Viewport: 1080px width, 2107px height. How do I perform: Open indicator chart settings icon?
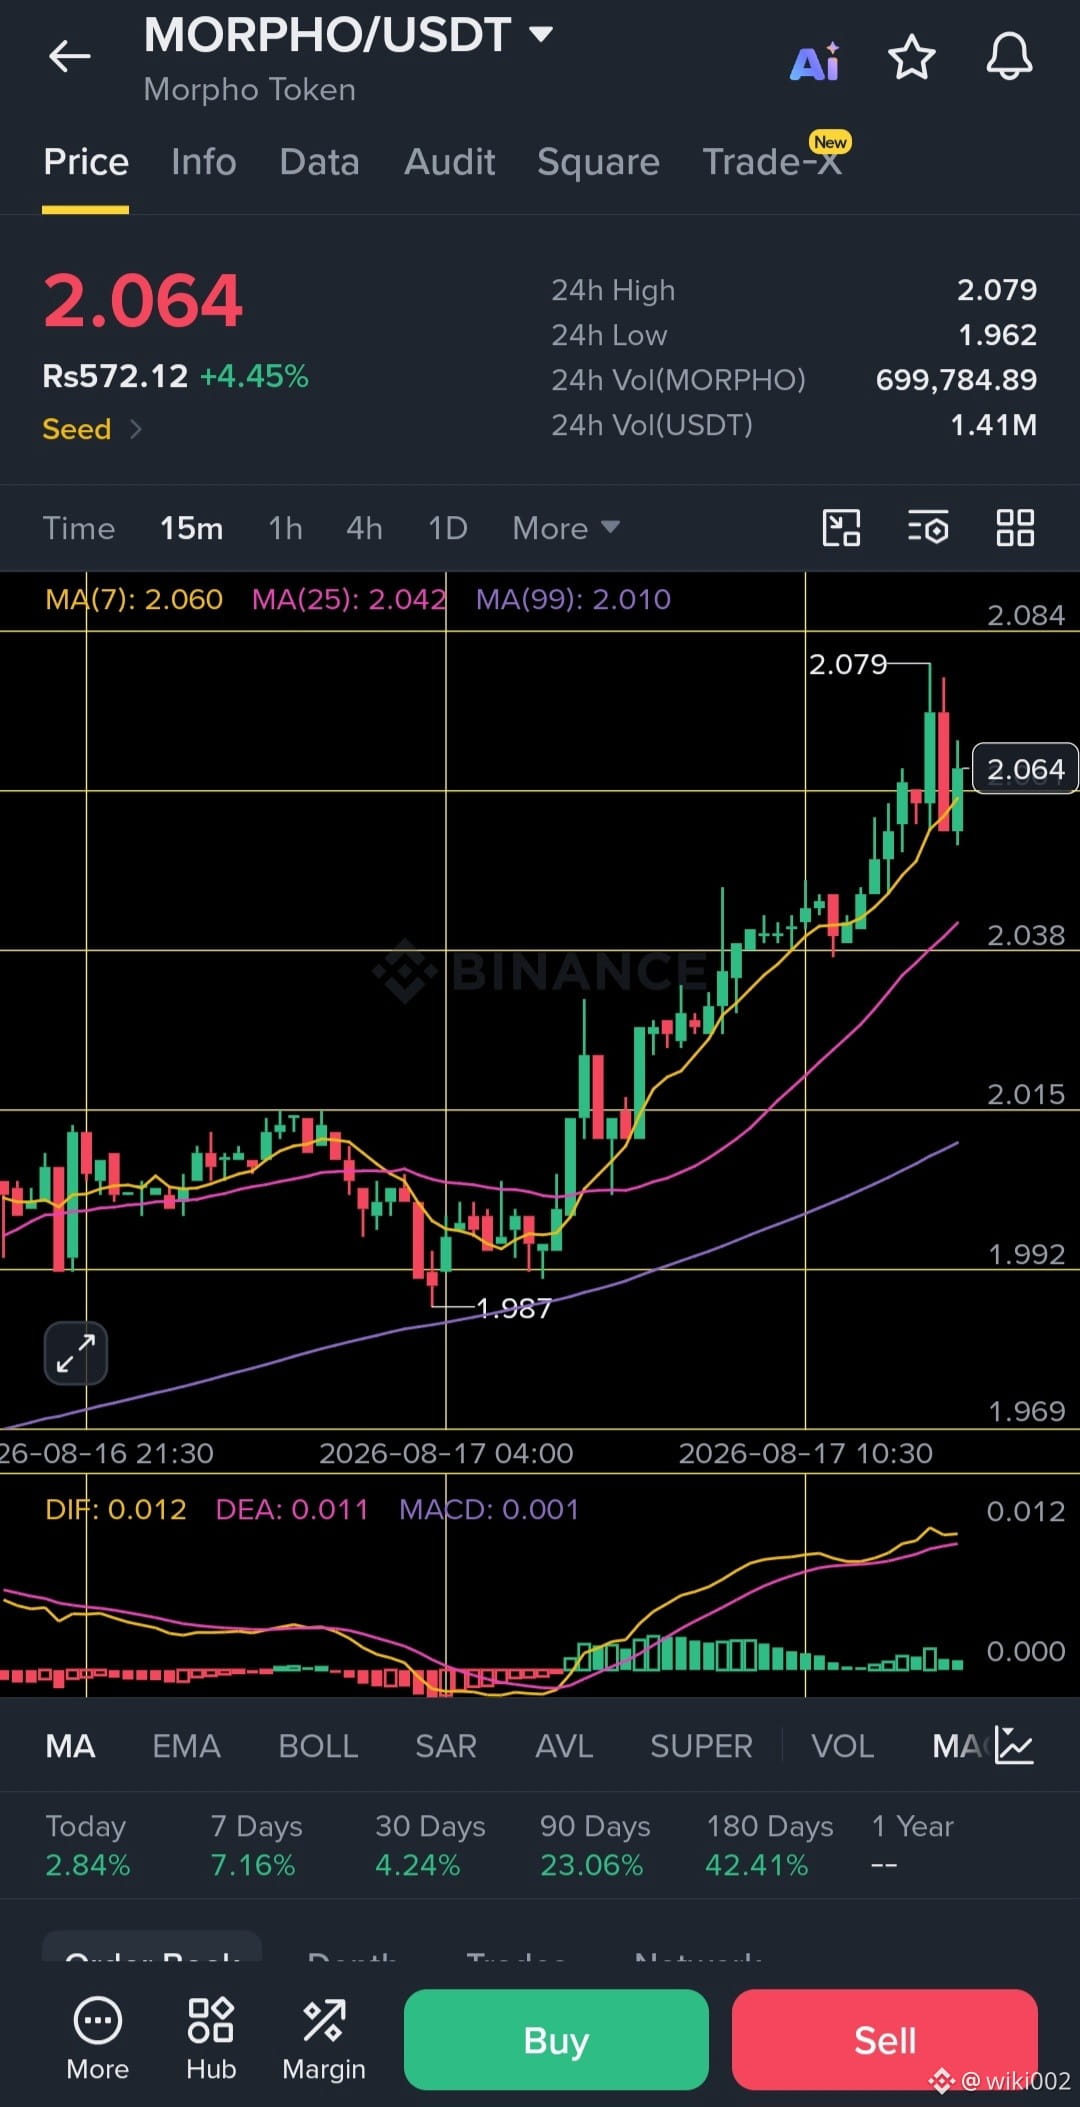tap(1014, 1746)
